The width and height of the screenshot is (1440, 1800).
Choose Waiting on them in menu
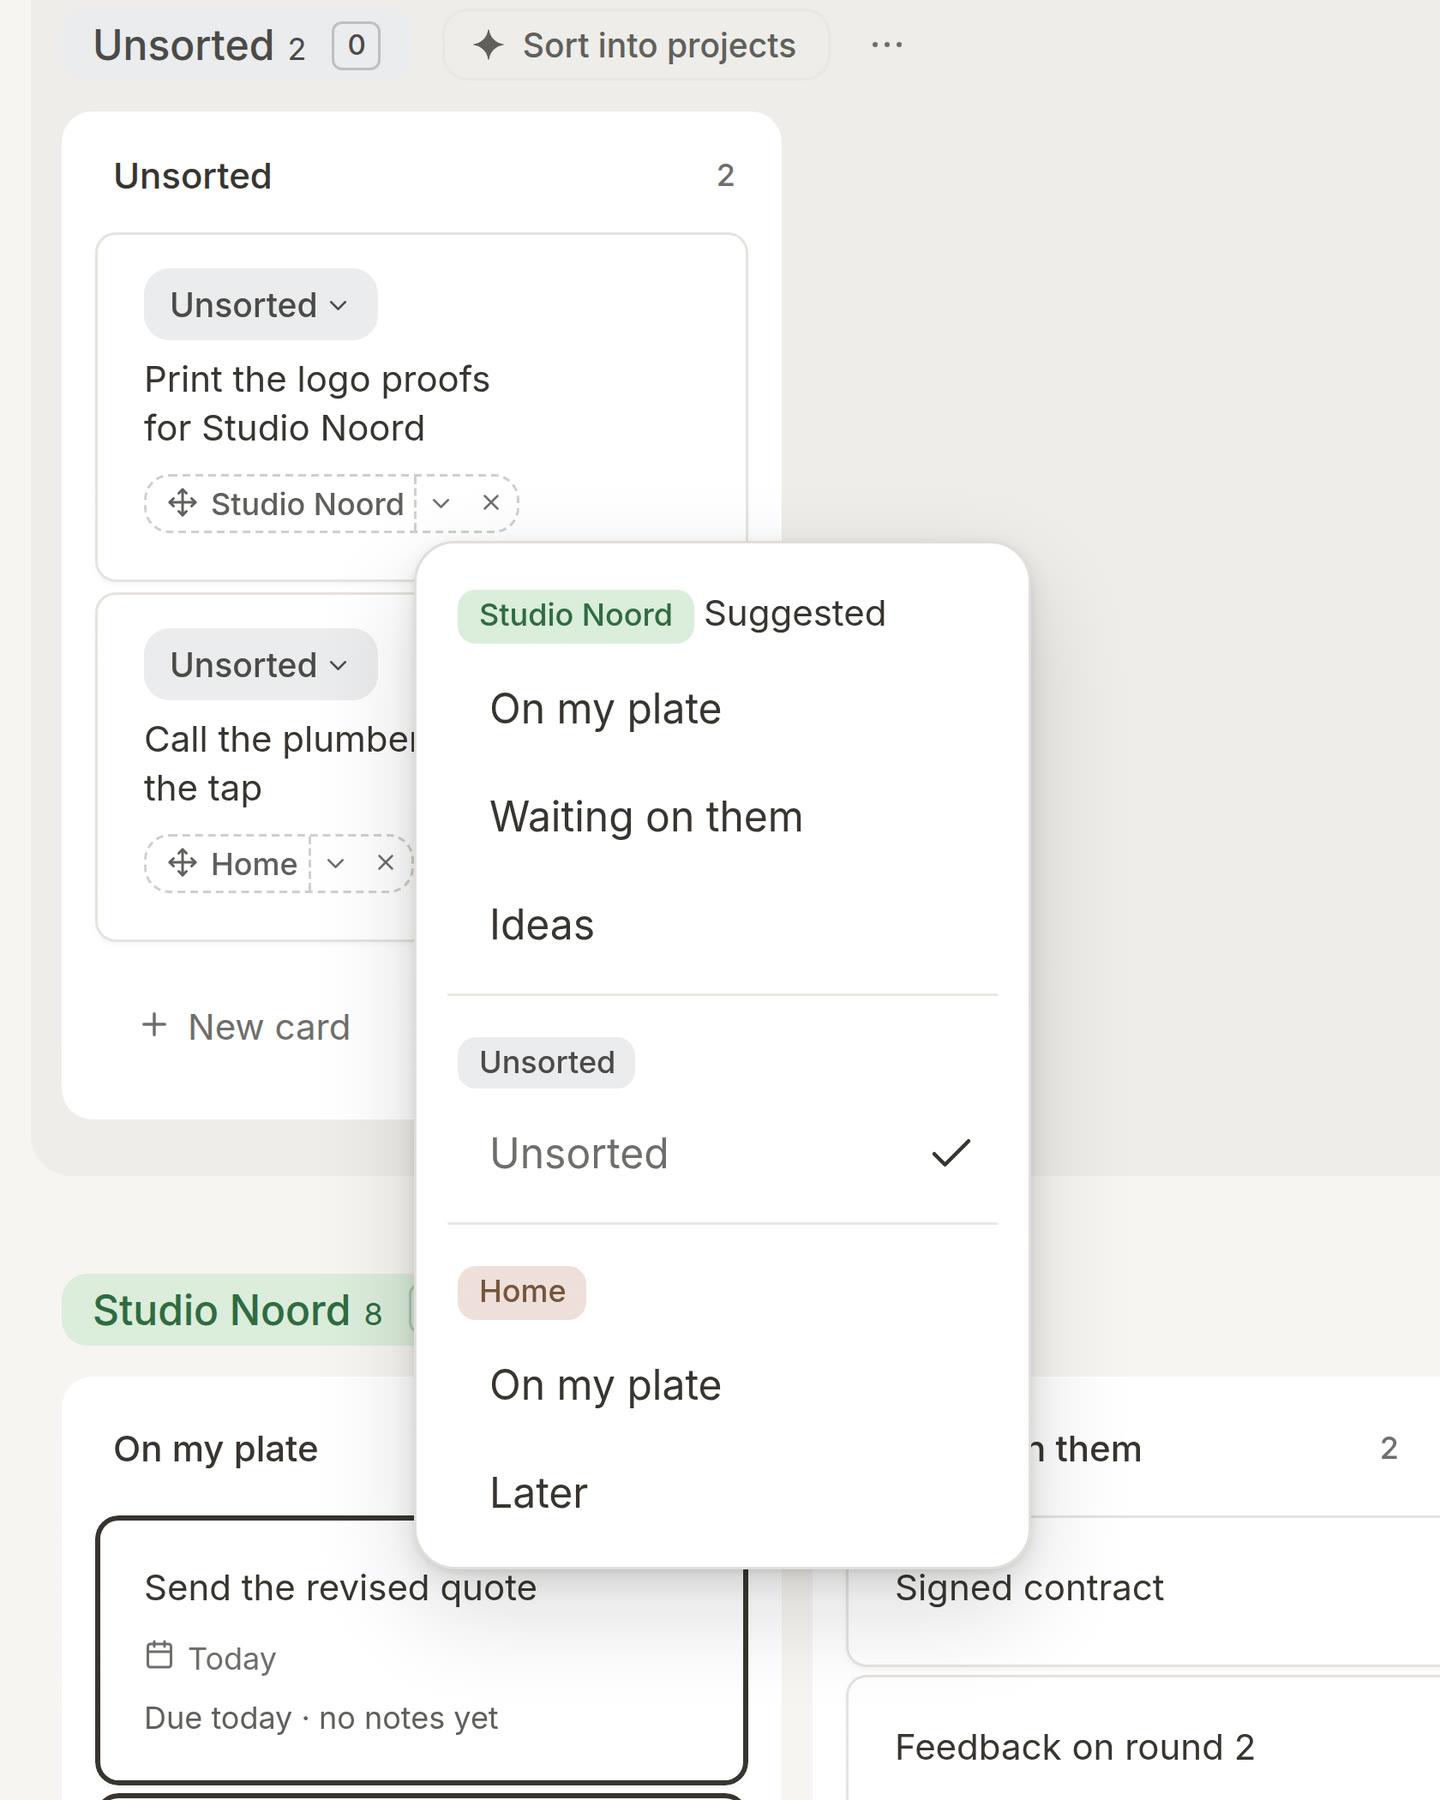pos(722,817)
